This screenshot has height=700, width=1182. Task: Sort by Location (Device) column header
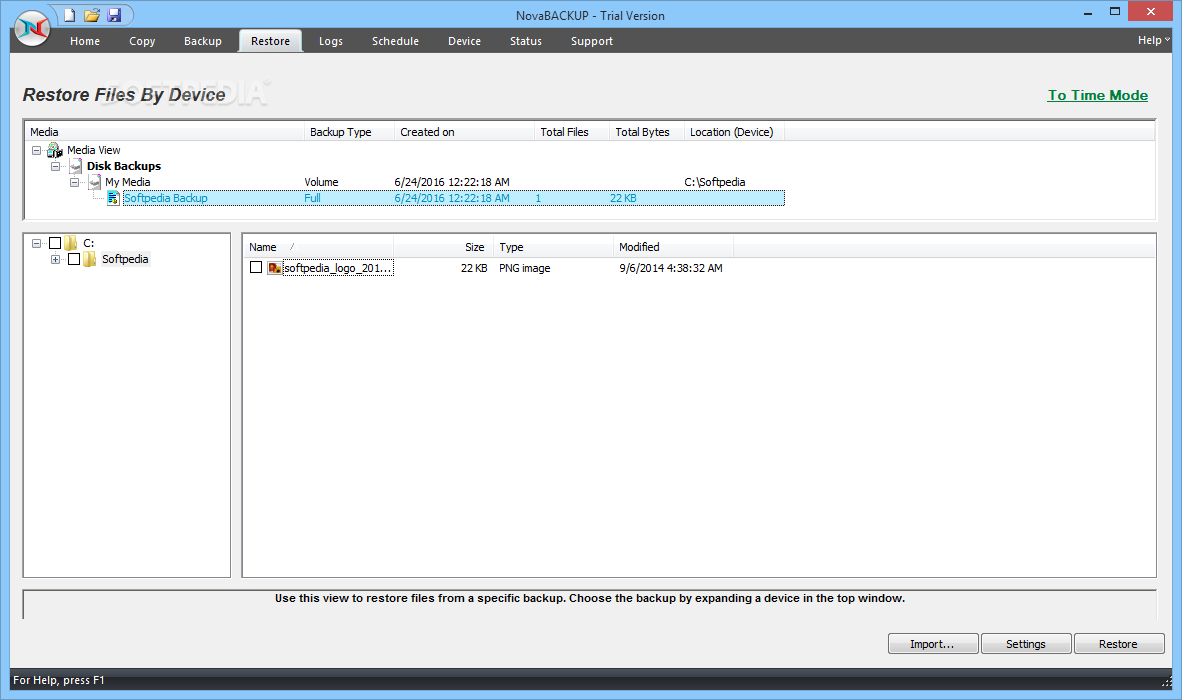click(734, 132)
